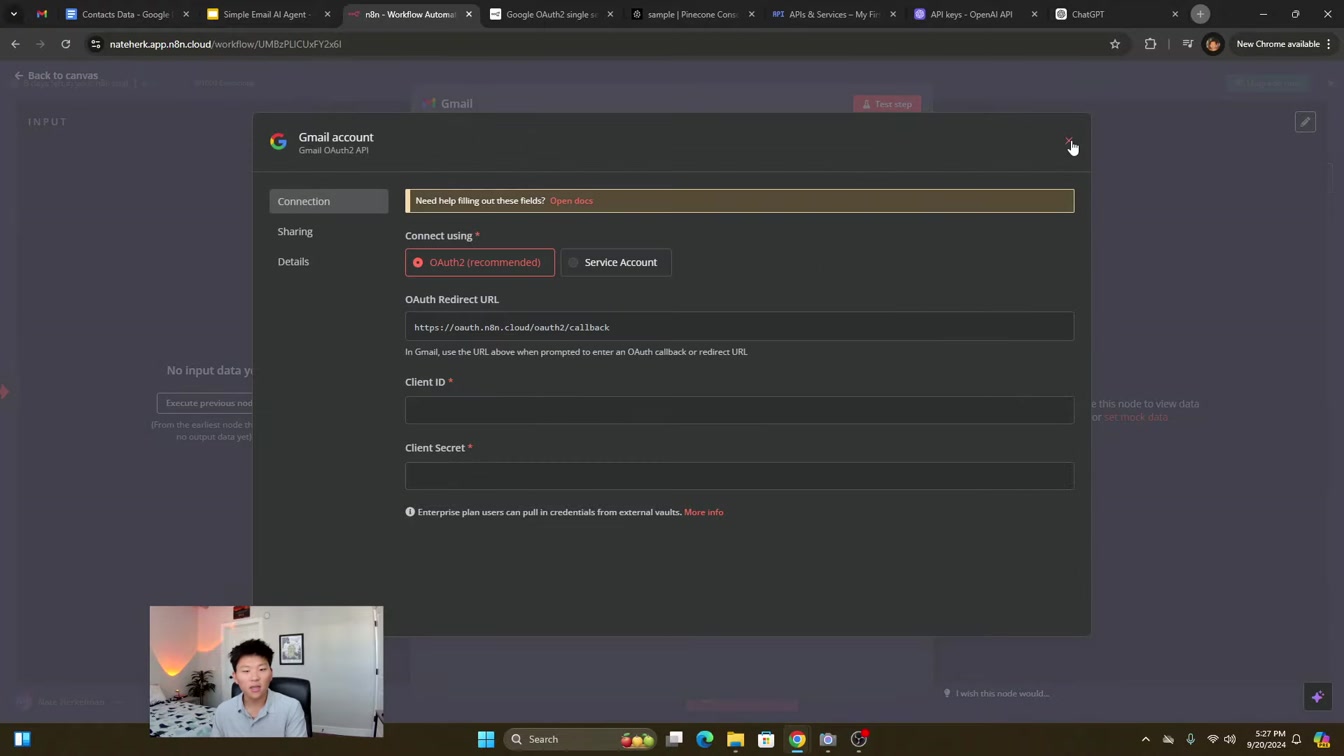Open Google Chrome from the taskbar

tap(797, 739)
